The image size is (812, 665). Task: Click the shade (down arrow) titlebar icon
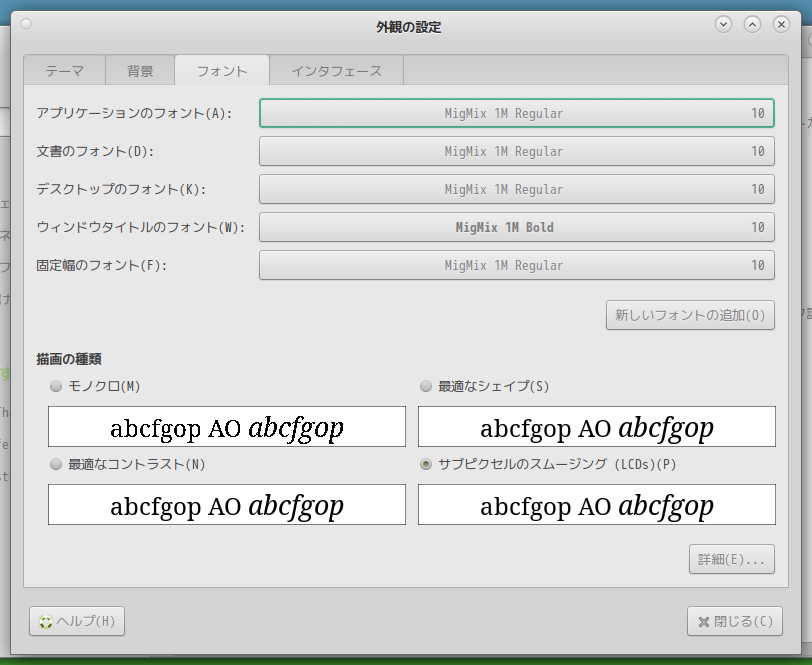click(723, 24)
